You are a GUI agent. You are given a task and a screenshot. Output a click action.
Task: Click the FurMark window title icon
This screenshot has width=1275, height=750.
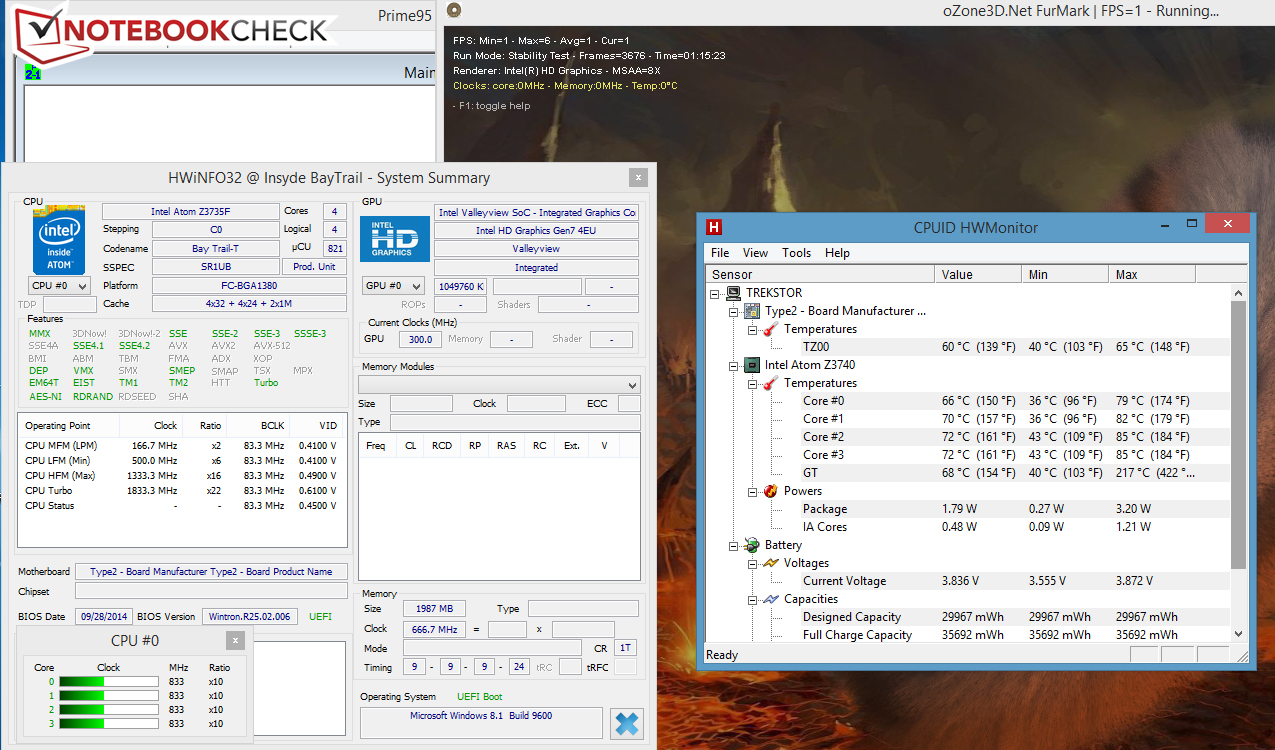click(x=454, y=11)
